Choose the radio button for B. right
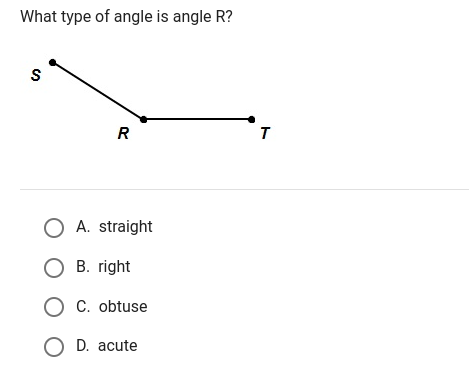The width and height of the screenshot is (469, 375). 54,268
